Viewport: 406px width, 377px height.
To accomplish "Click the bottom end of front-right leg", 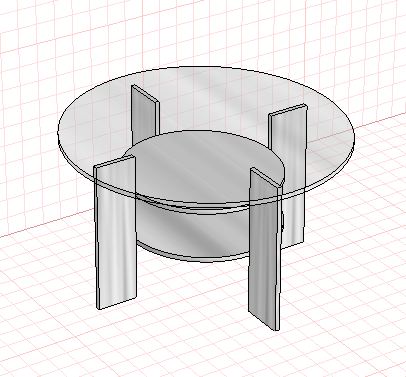I will click(x=263, y=321).
